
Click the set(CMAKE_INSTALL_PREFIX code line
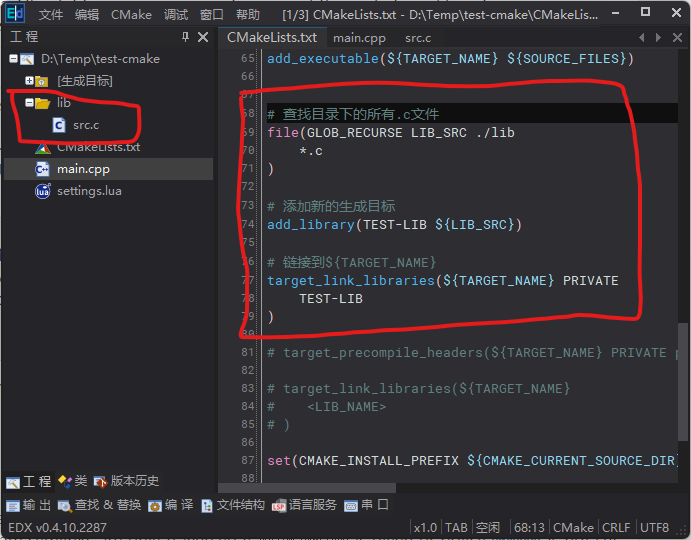coord(472,461)
